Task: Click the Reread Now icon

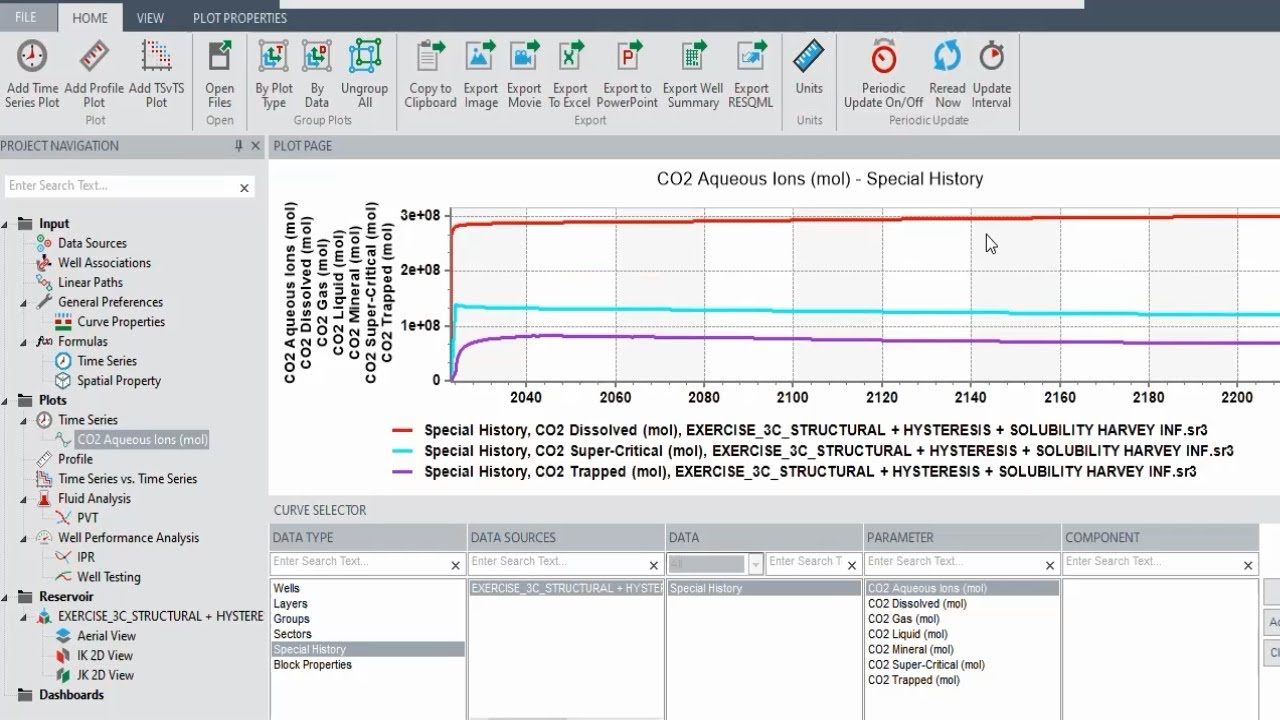Action: coord(947,57)
